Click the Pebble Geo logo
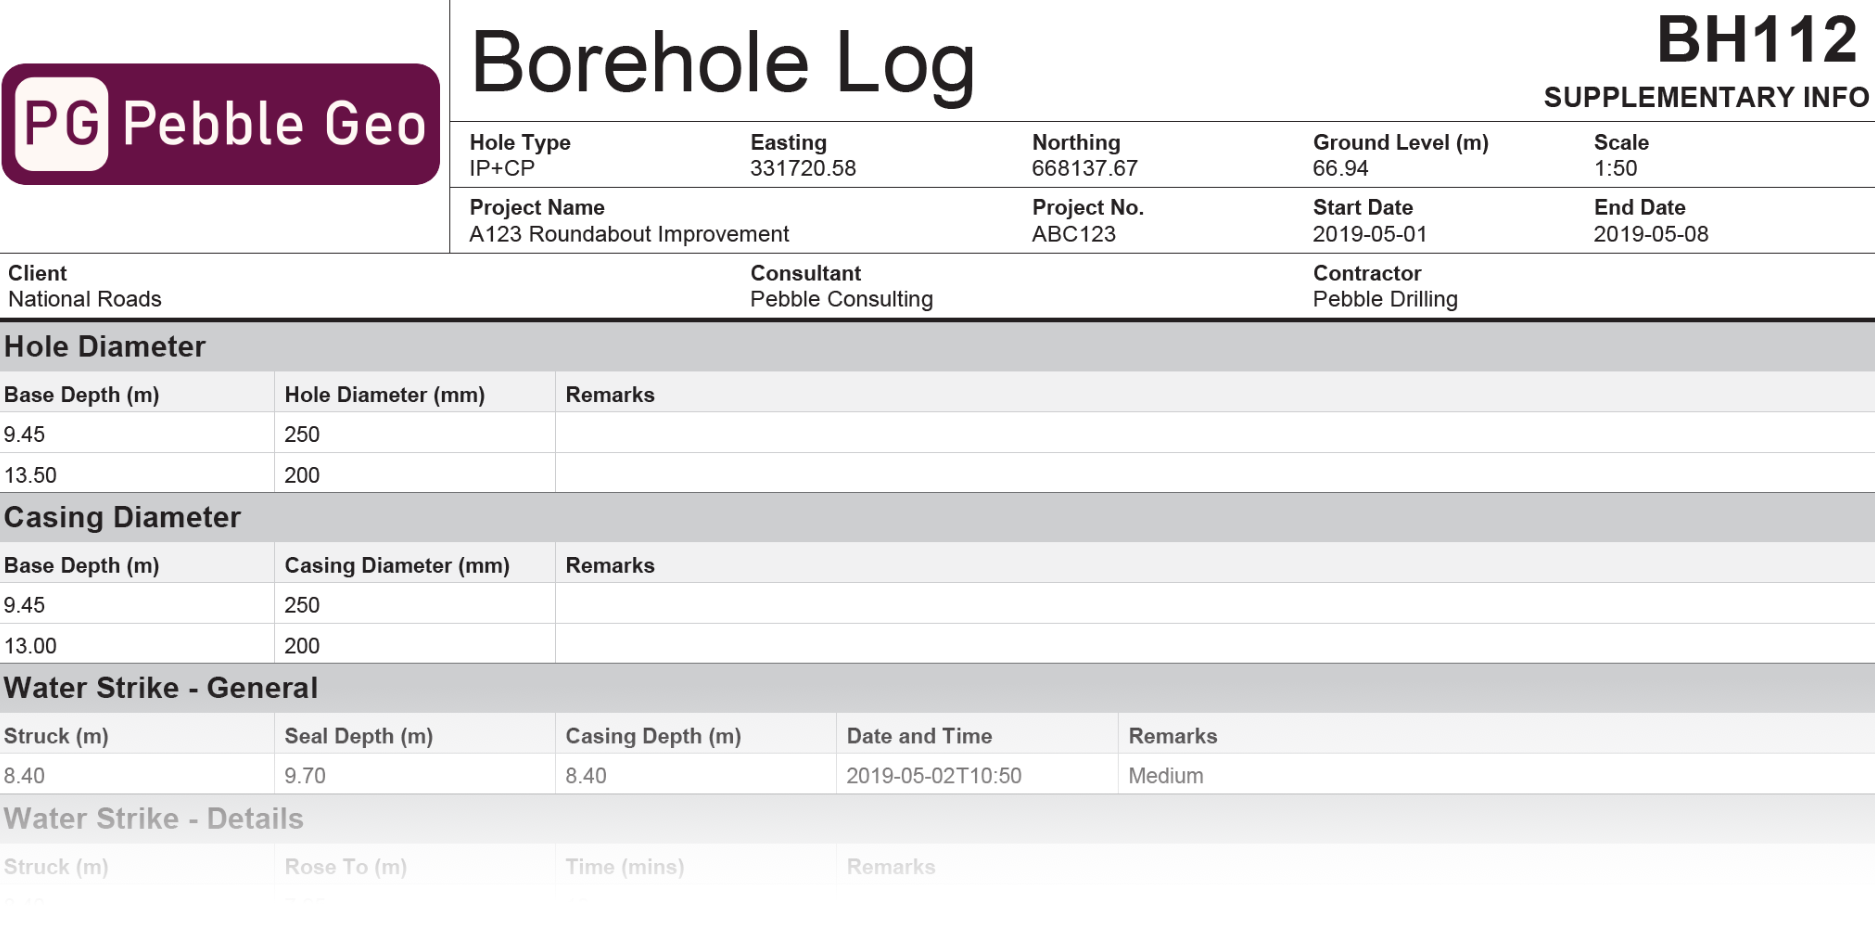 [221, 124]
